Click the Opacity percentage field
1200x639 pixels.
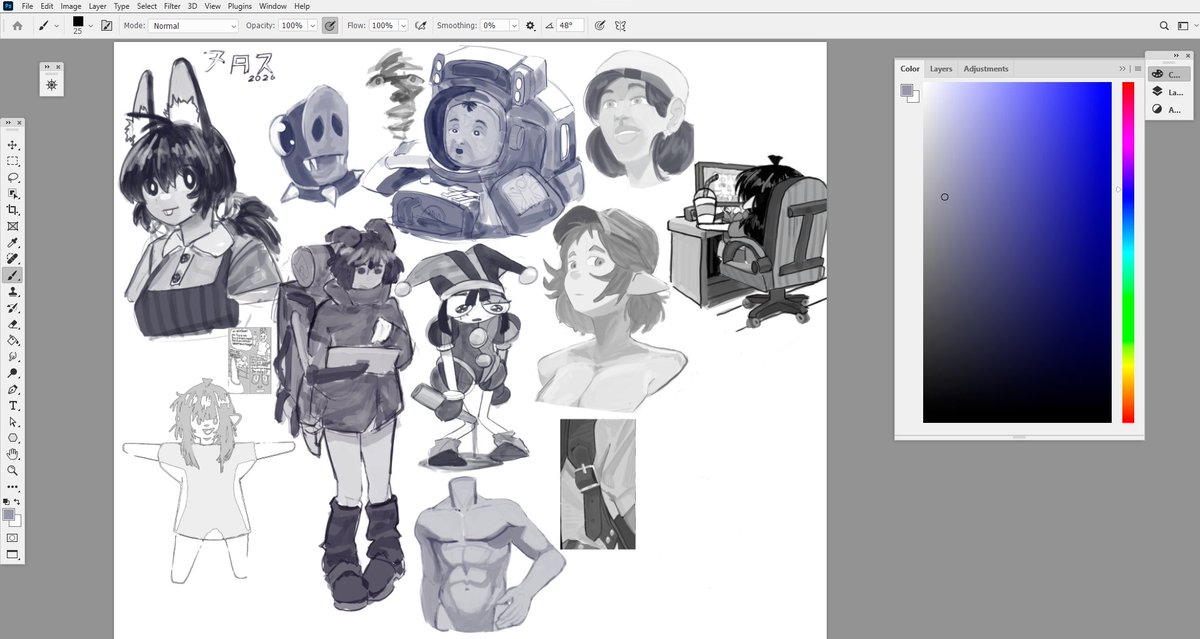(x=292, y=25)
